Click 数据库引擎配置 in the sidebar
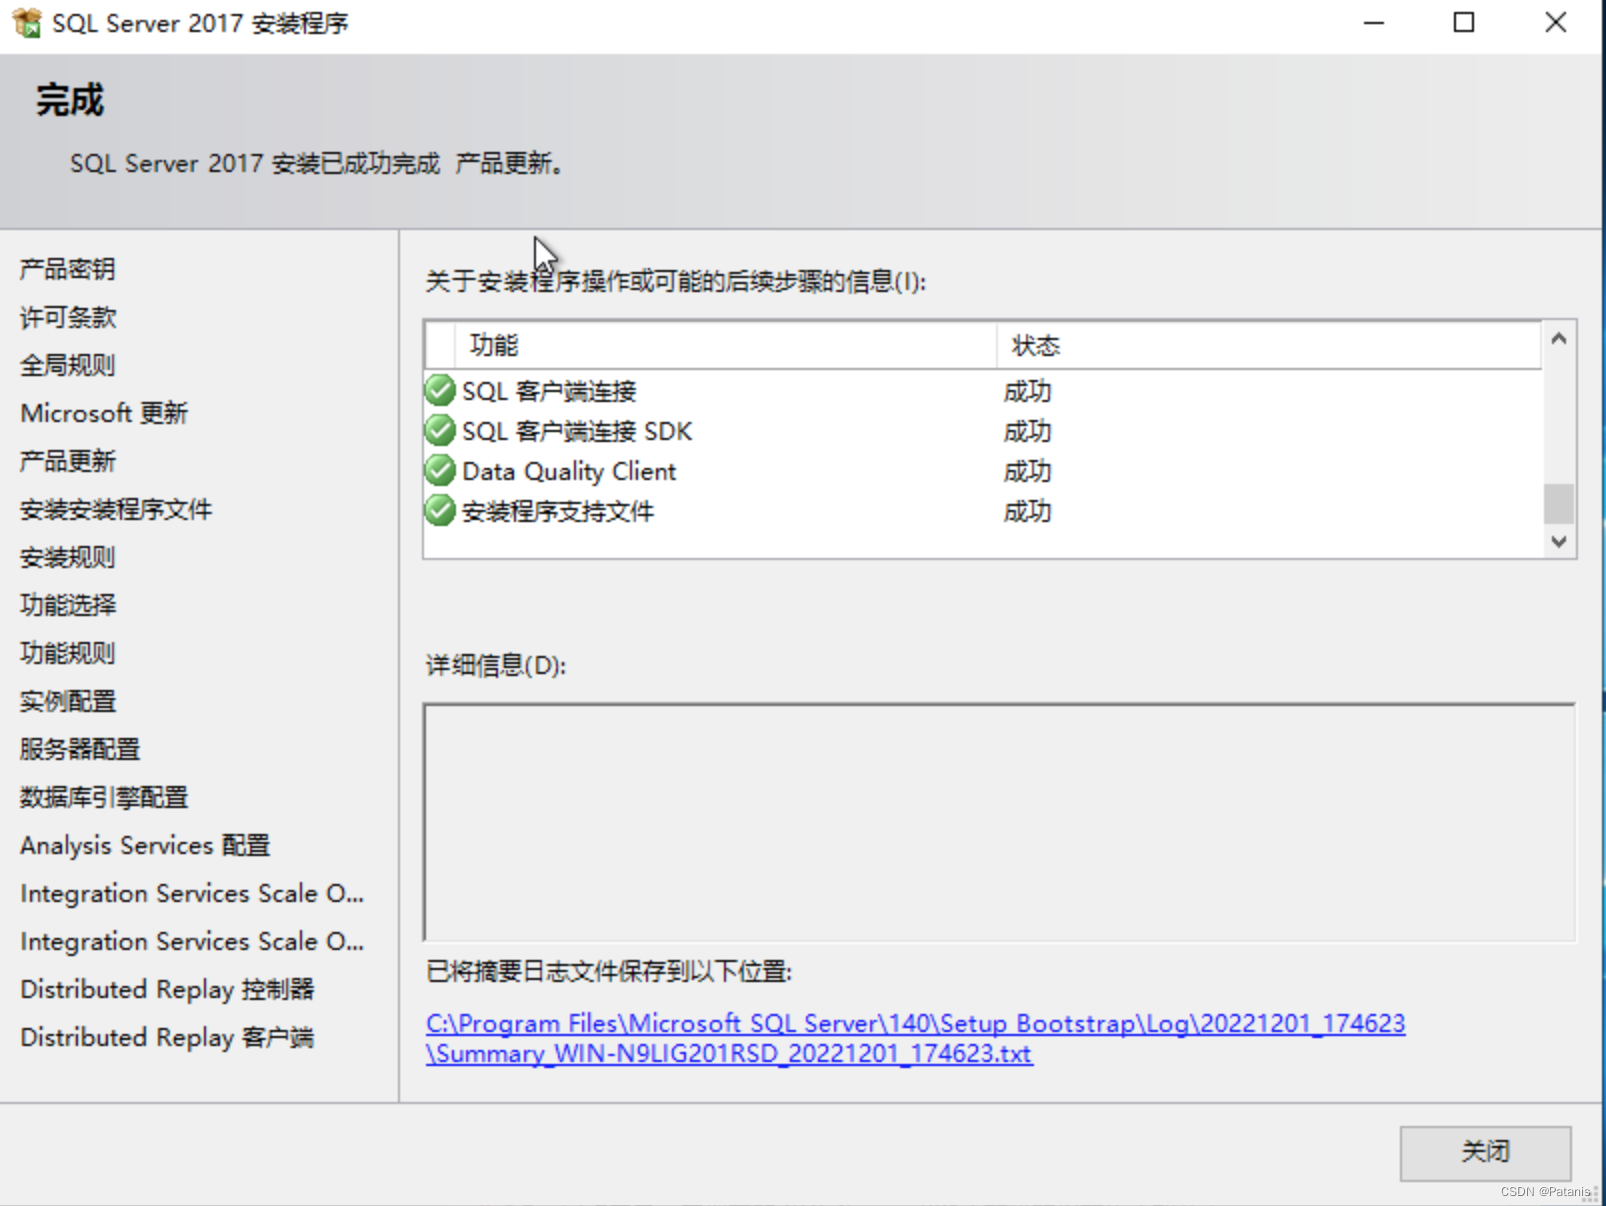 104,797
